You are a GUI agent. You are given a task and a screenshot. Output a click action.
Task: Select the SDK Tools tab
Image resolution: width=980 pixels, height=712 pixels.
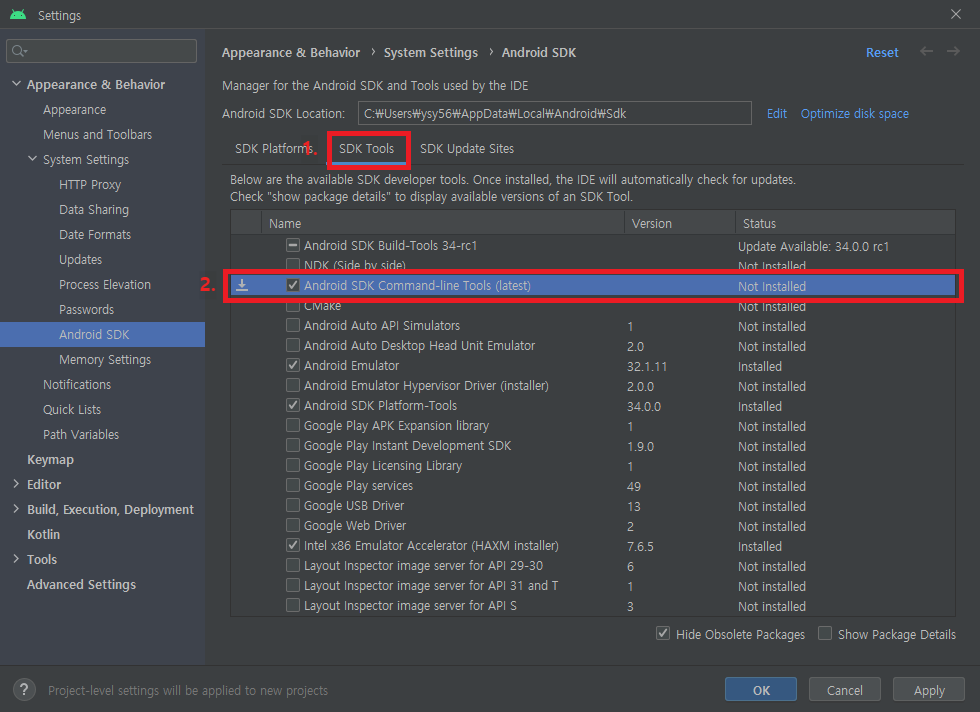pyautogui.click(x=367, y=149)
